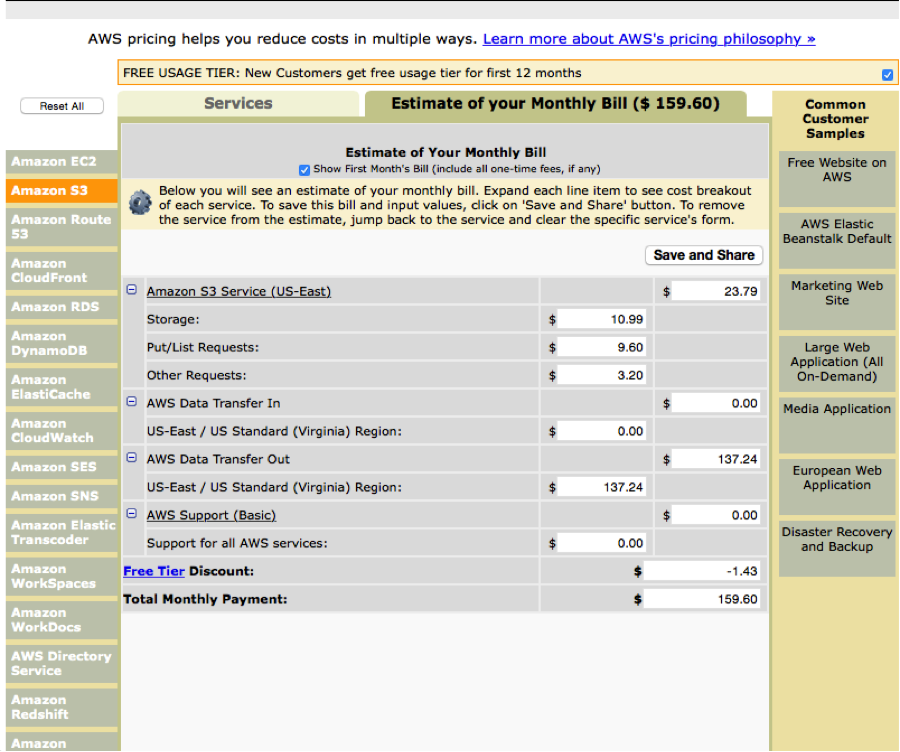Collapse the AWS Support (Basic) row
This screenshot has width=900, height=752.
point(131,513)
